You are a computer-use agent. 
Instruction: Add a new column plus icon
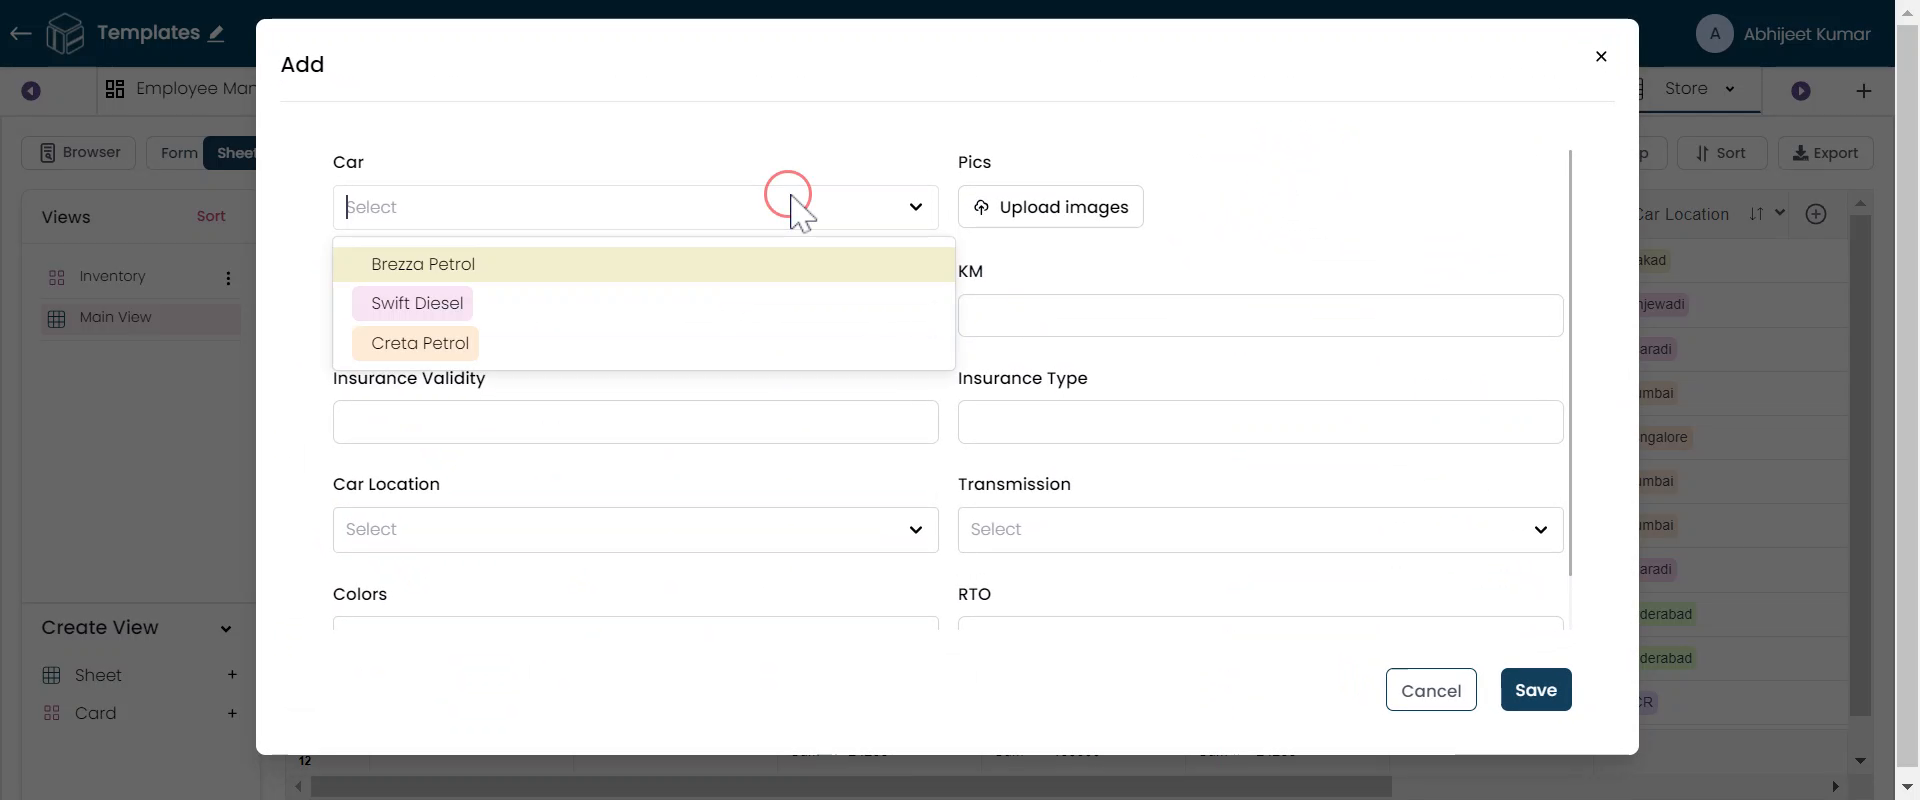[1816, 214]
